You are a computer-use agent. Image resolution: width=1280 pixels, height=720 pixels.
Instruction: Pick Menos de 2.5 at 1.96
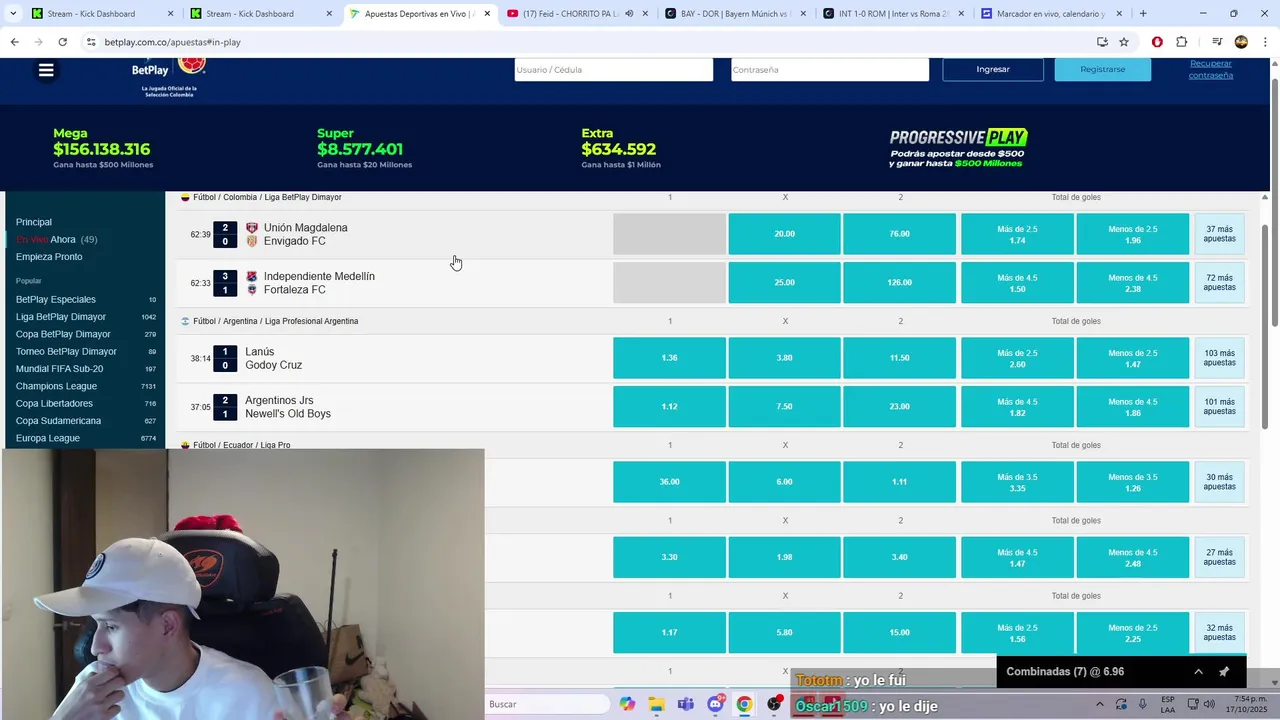pyautogui.click(x=1132, y=234)
